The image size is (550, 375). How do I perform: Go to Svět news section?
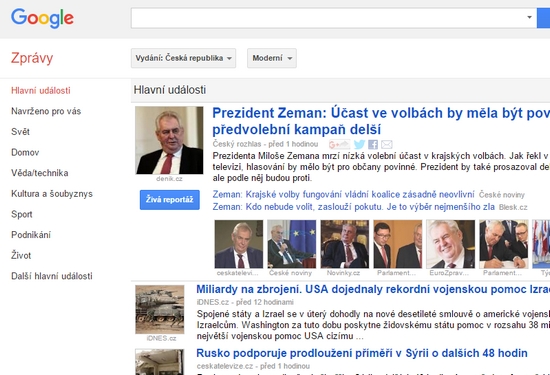20,132
